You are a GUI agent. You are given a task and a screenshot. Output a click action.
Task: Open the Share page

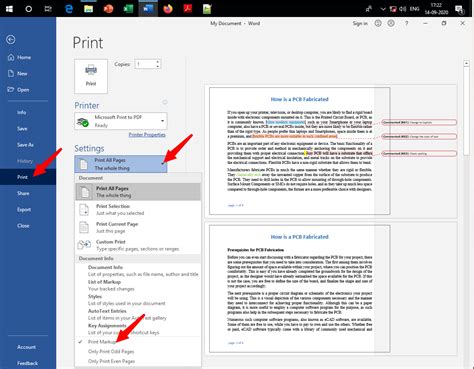click(23, 193)
